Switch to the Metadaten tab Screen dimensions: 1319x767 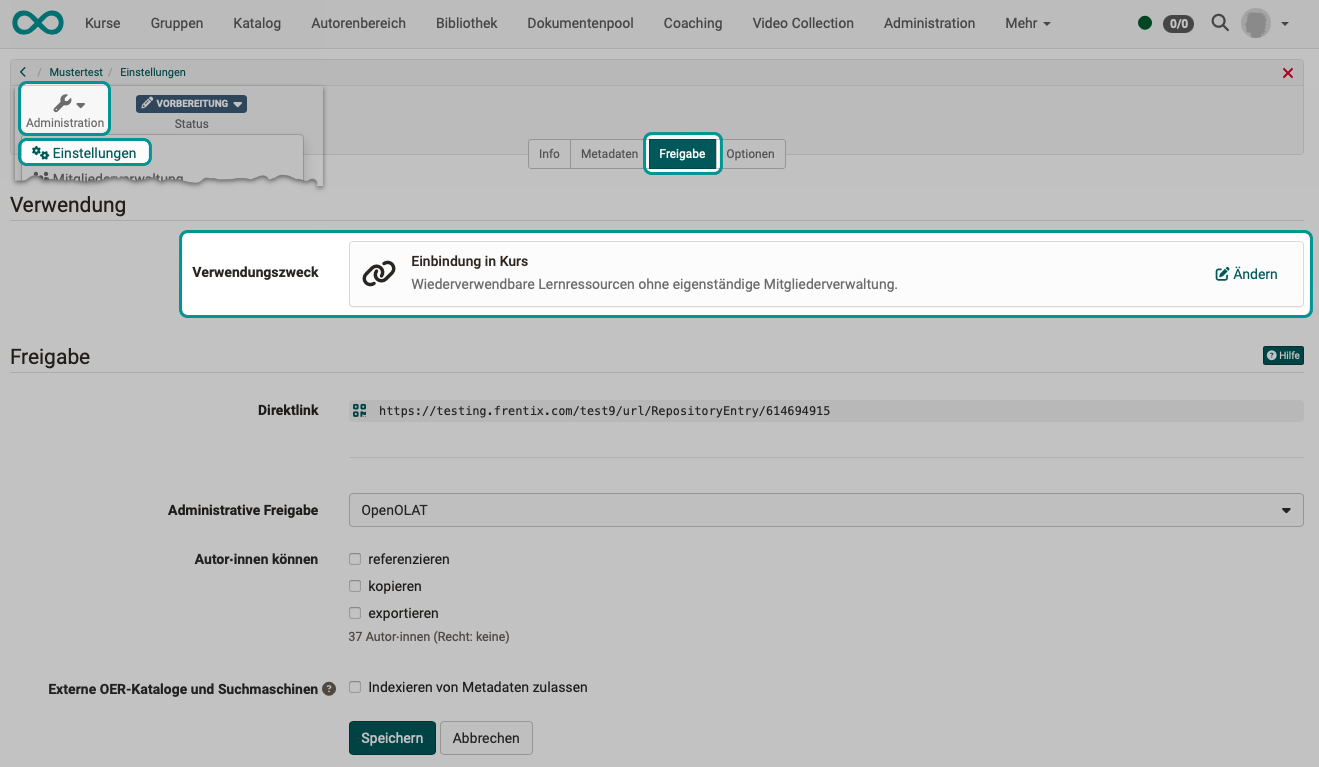[x=609, y=154]
